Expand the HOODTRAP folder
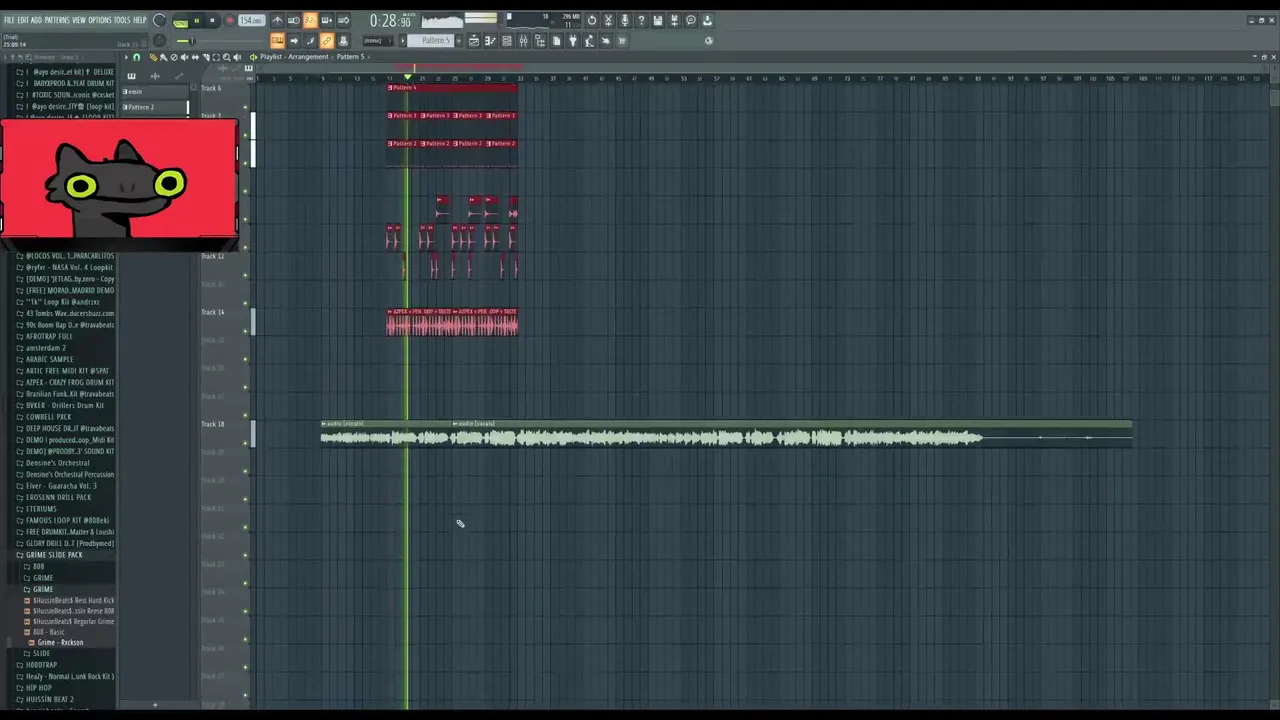This screenshot has height=720, width=1280. [x=41, y=665]
